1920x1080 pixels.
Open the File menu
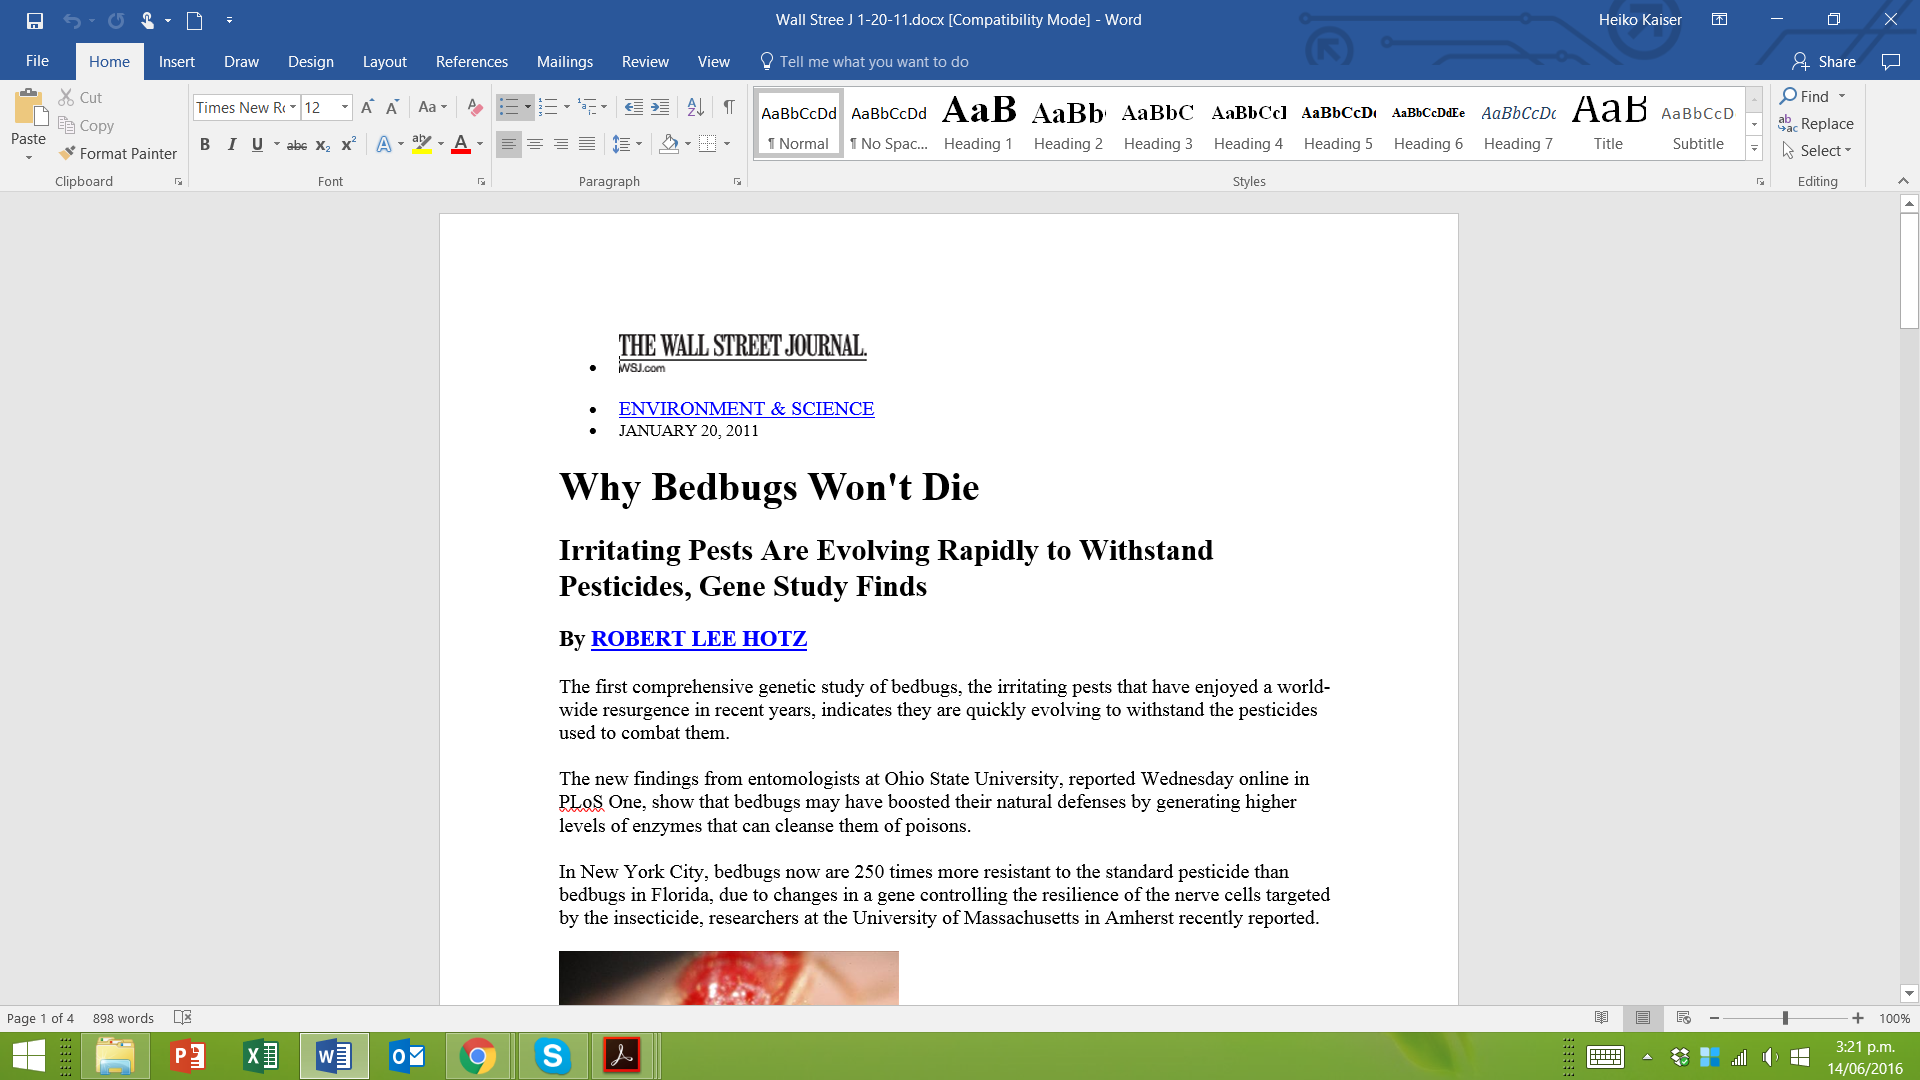click(x=37, y=61)
